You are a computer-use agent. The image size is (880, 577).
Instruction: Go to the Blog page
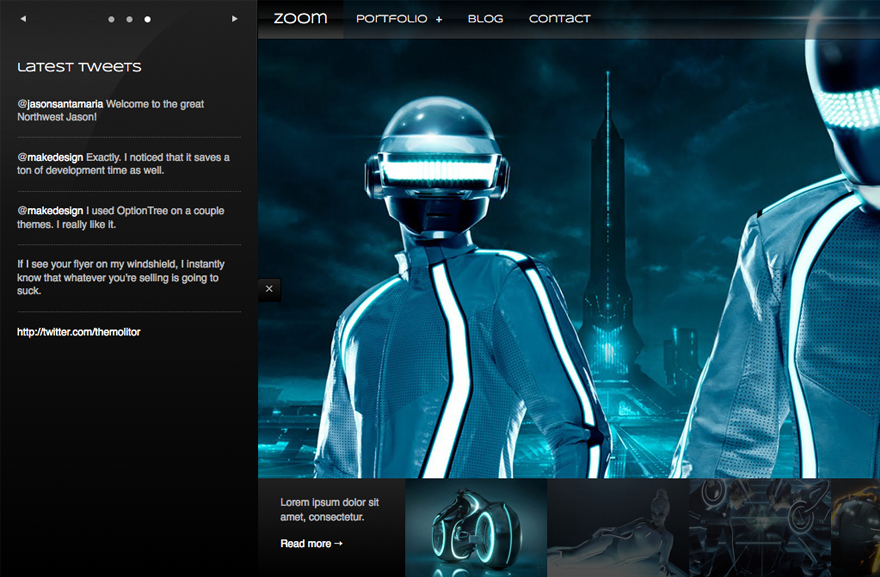point(485,19)
